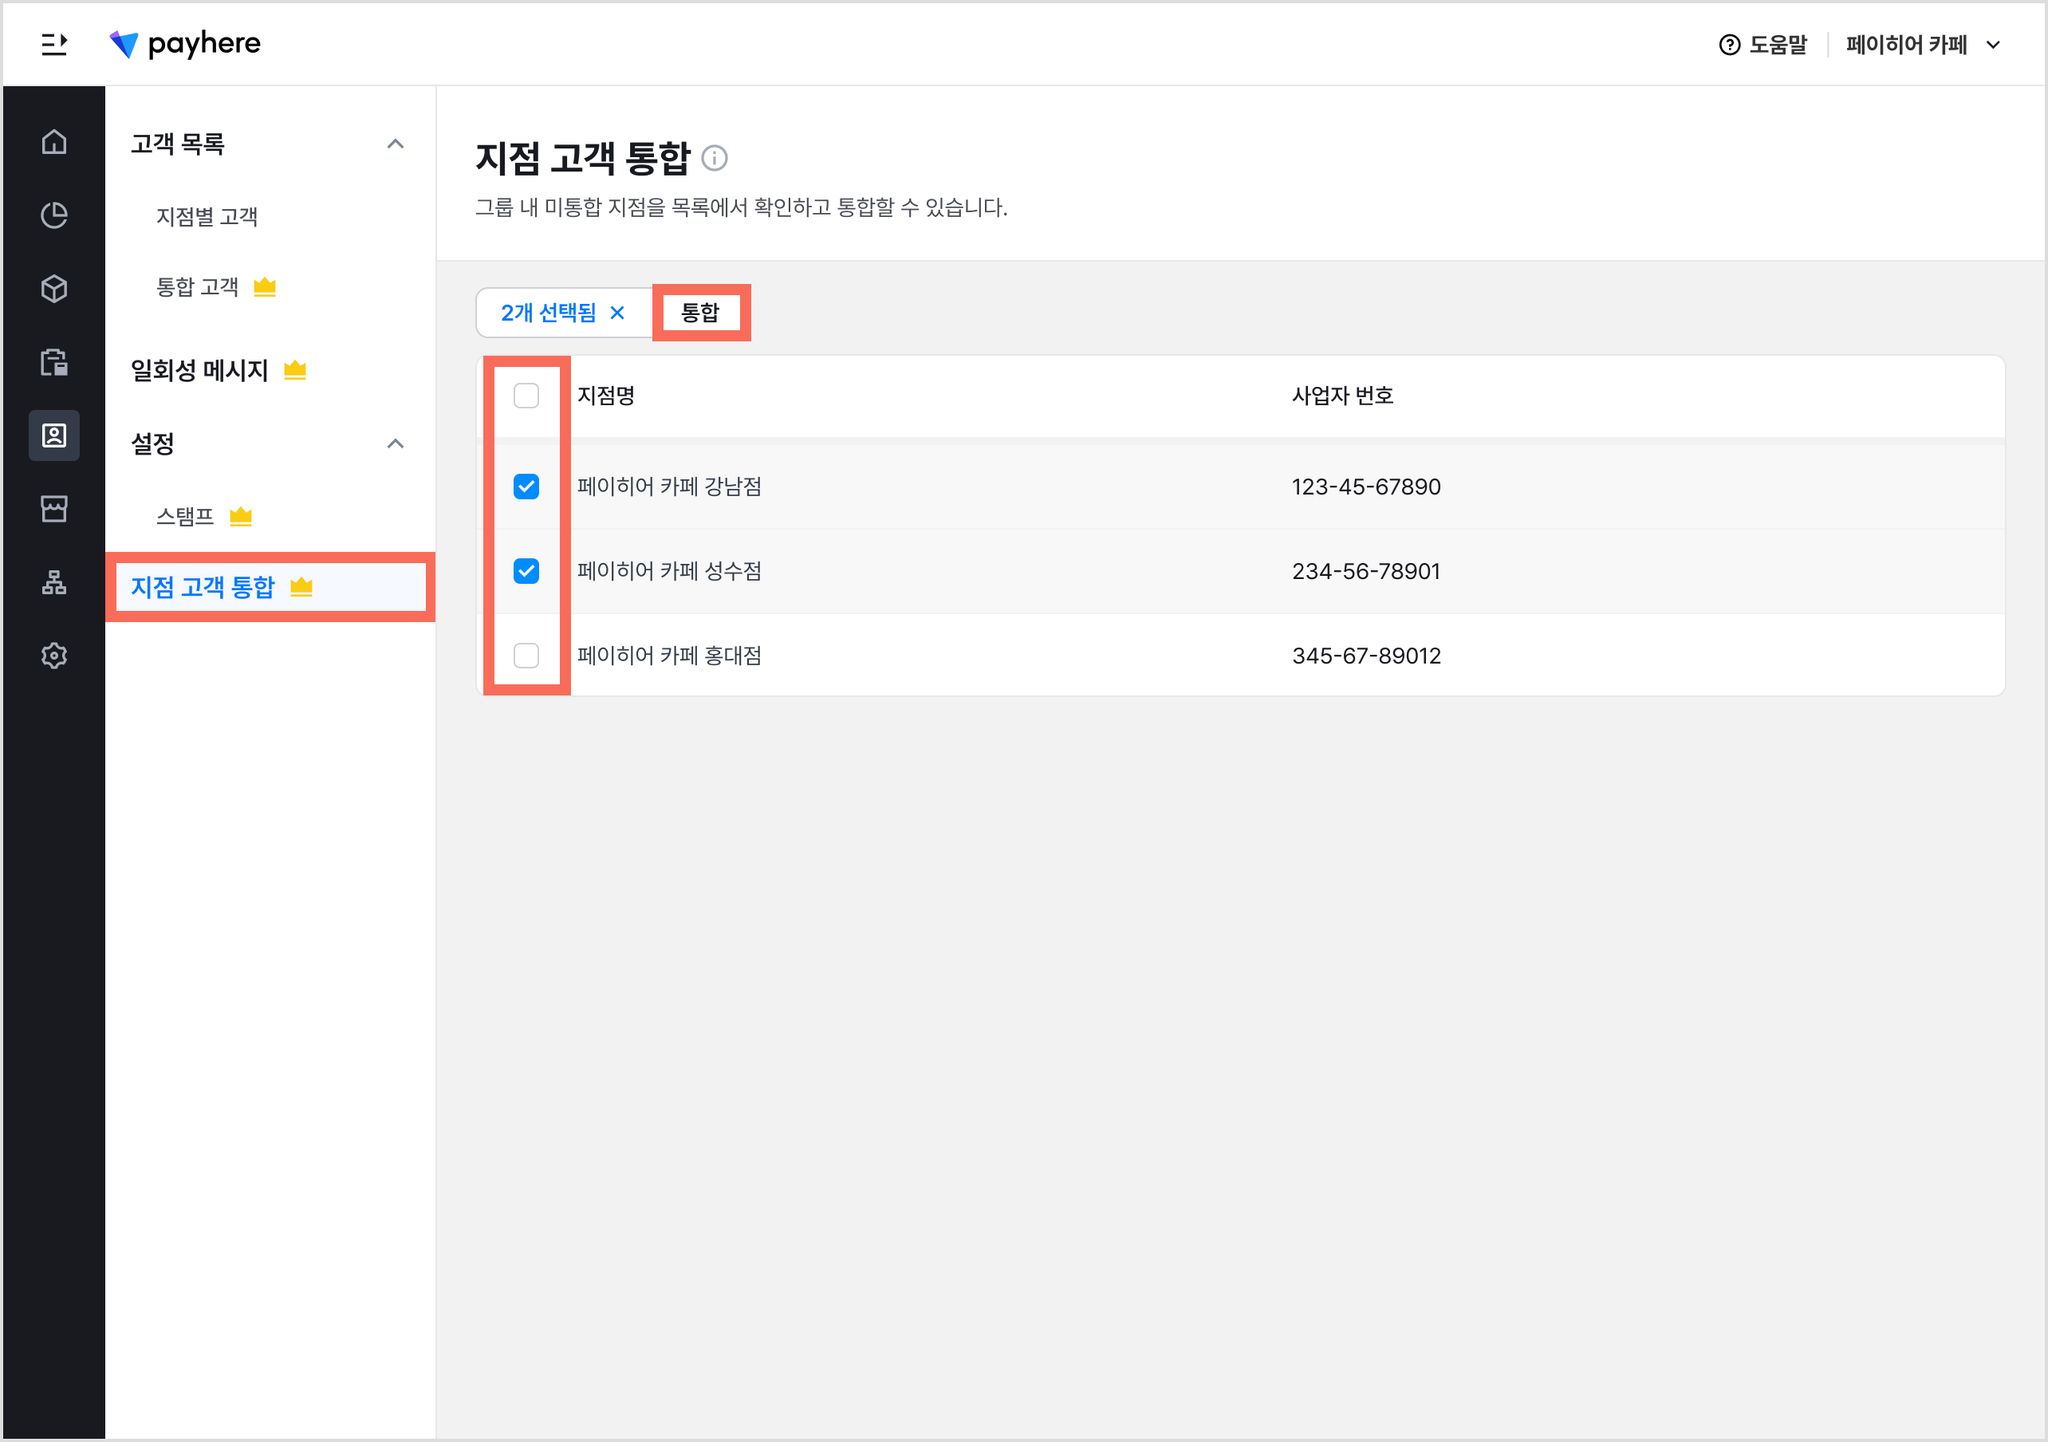Click the 설정 section header
This screenshot has width=2048, height=1442.
pos(152,444)
